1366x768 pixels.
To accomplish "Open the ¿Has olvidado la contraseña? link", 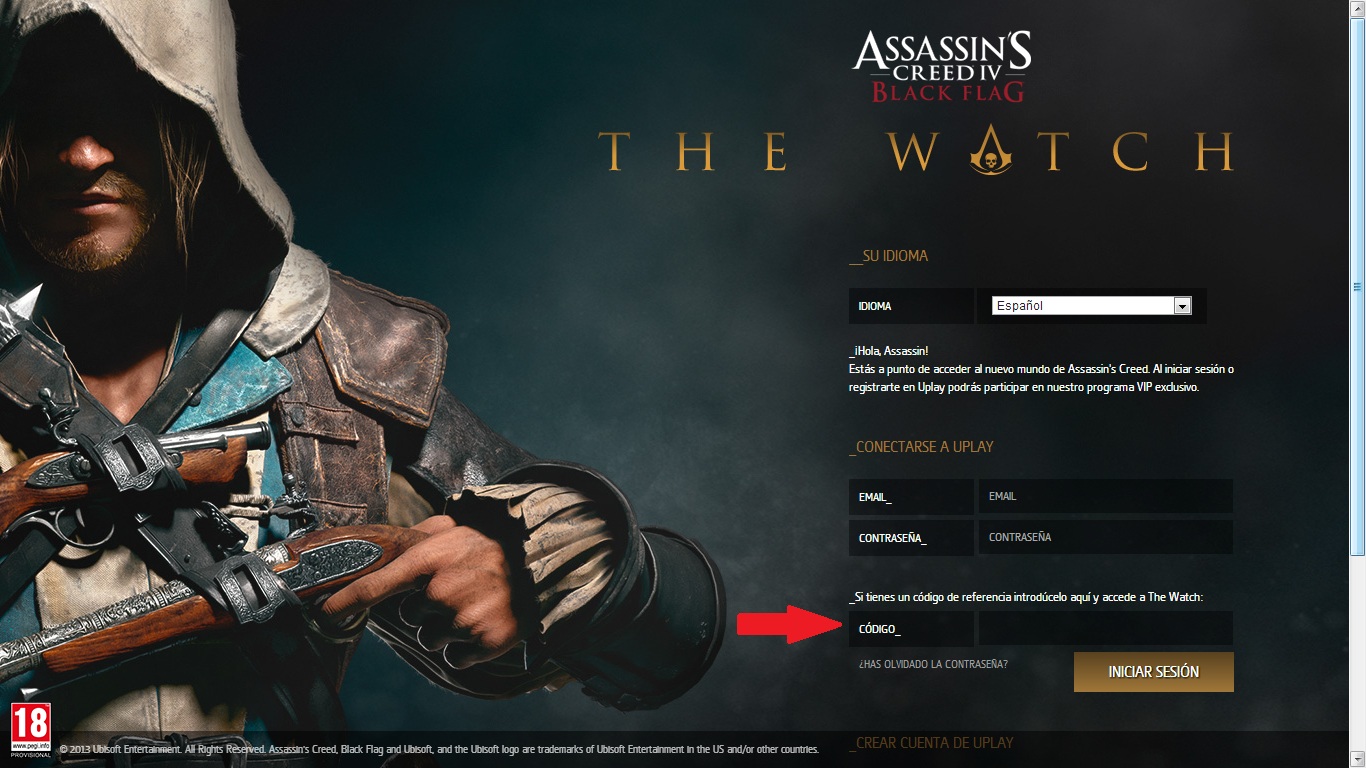I will (933, 664).
